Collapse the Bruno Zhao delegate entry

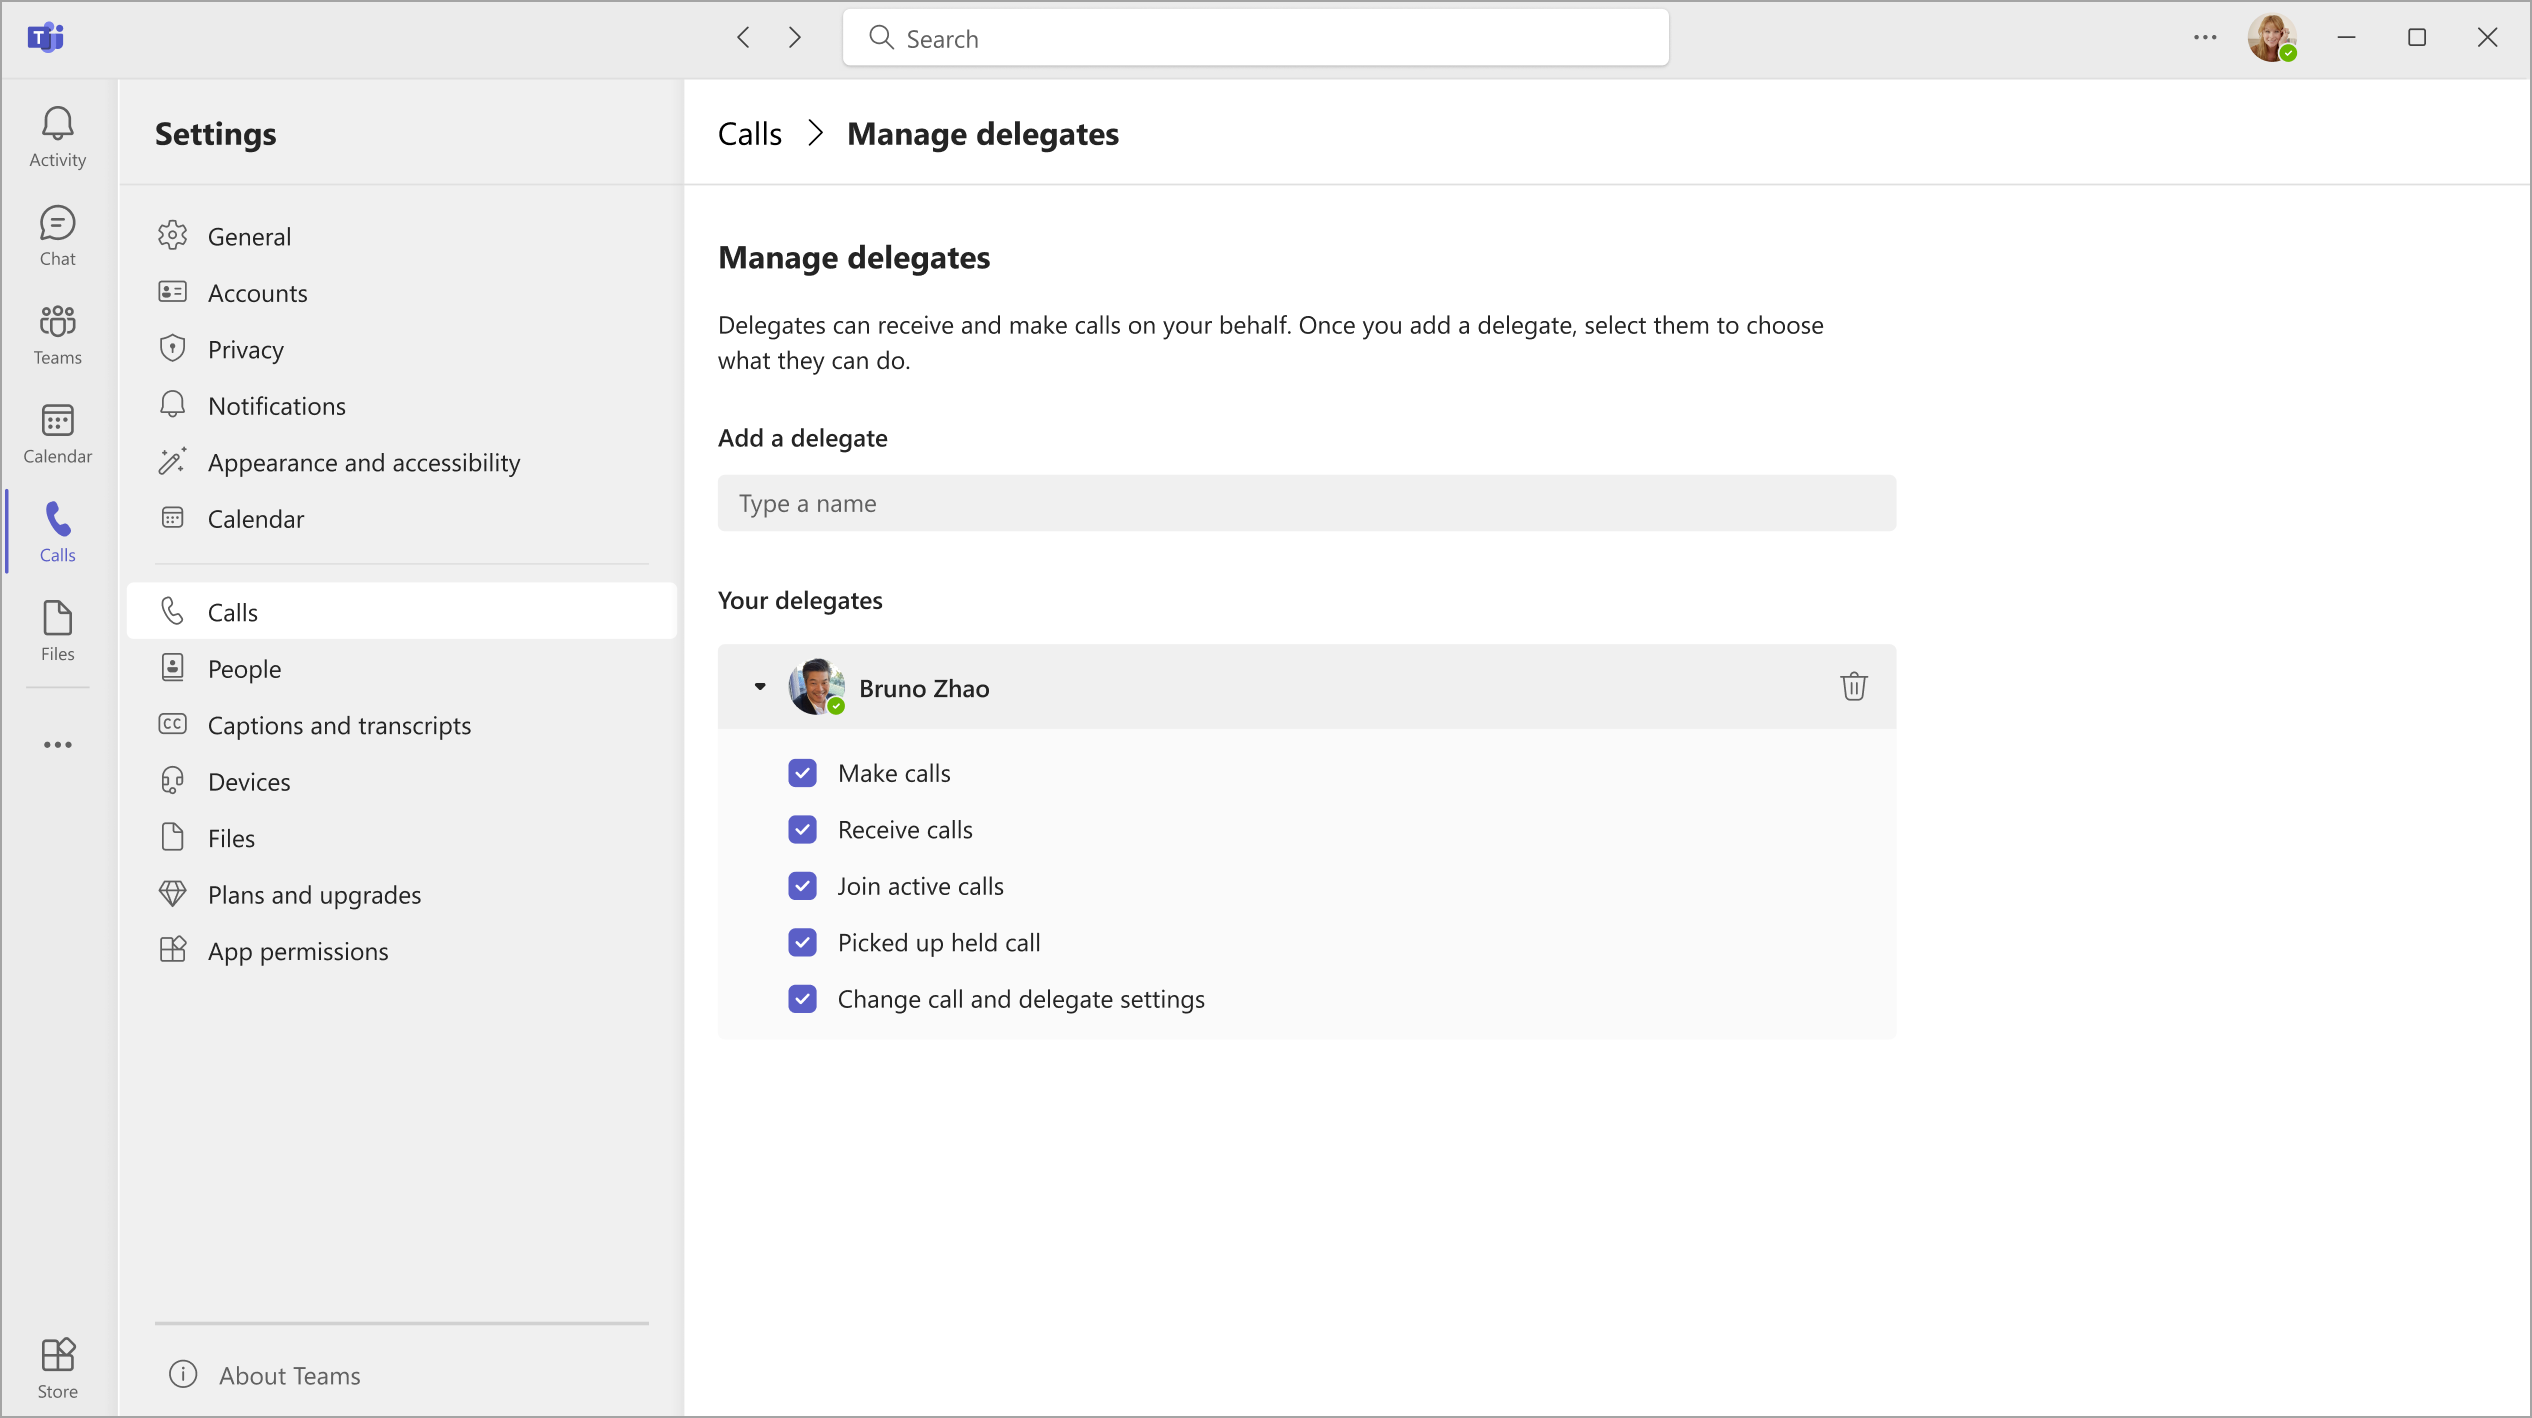tap(762, 686)
